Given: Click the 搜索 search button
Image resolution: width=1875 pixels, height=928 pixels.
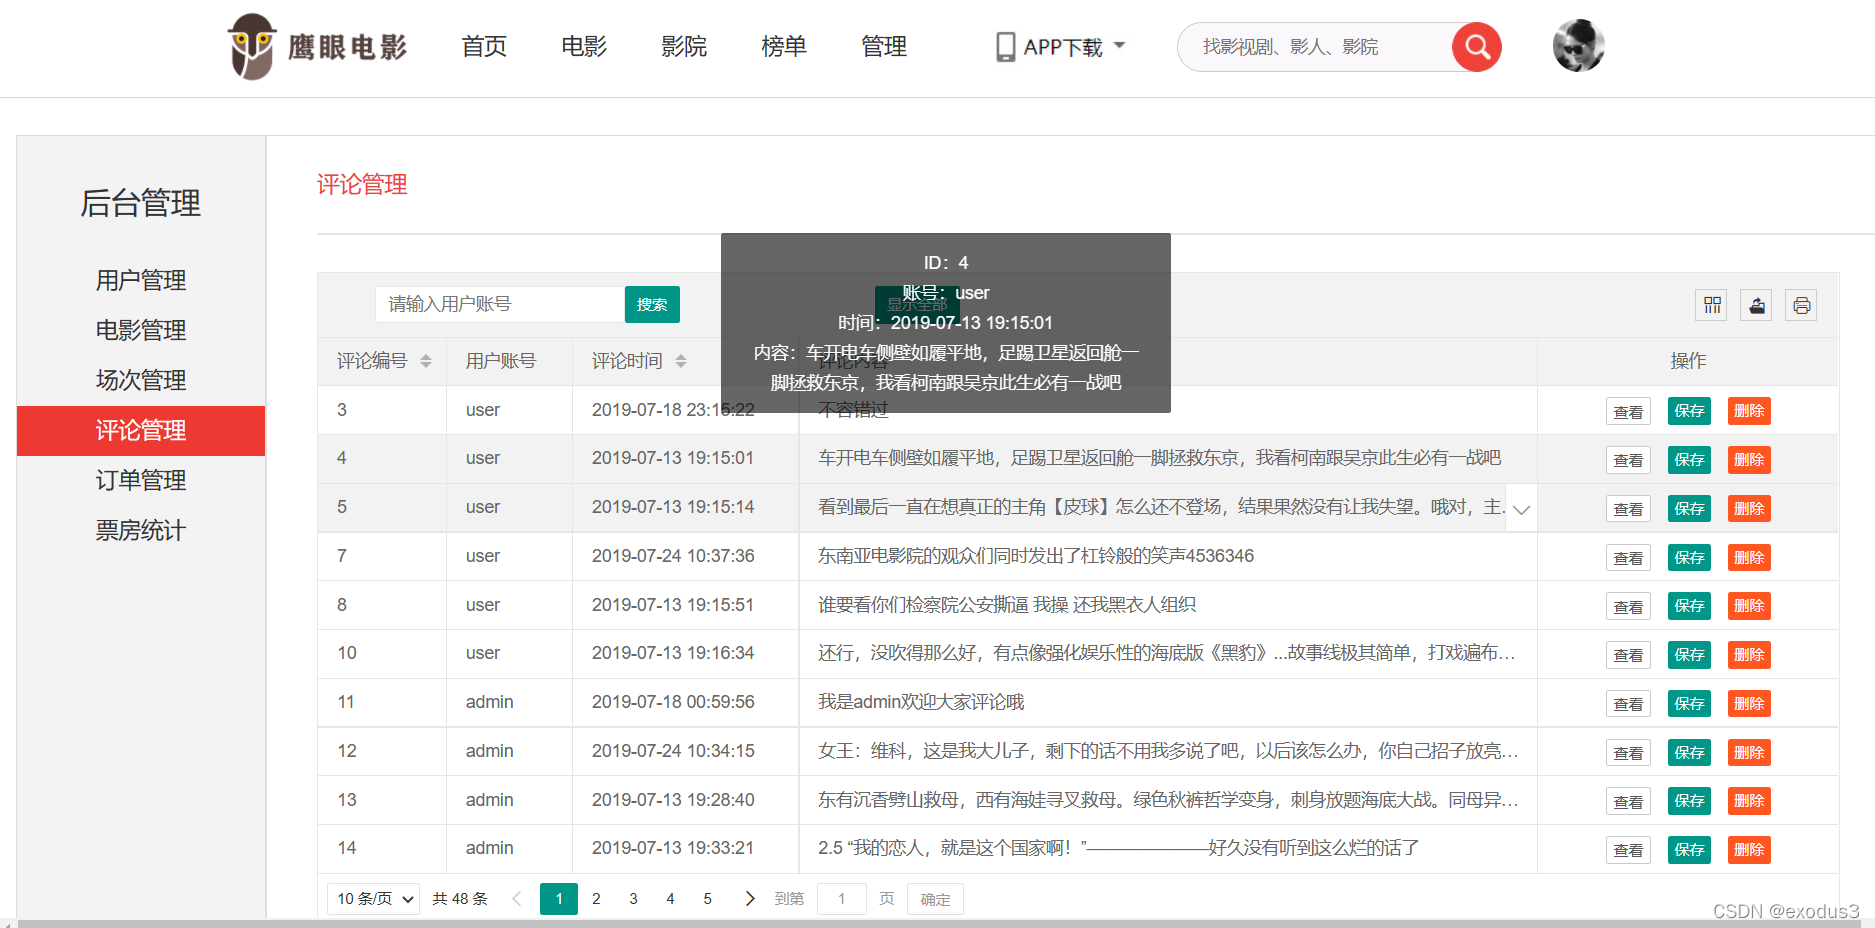Looking at the screenshot, I should [x=651, y=304].
